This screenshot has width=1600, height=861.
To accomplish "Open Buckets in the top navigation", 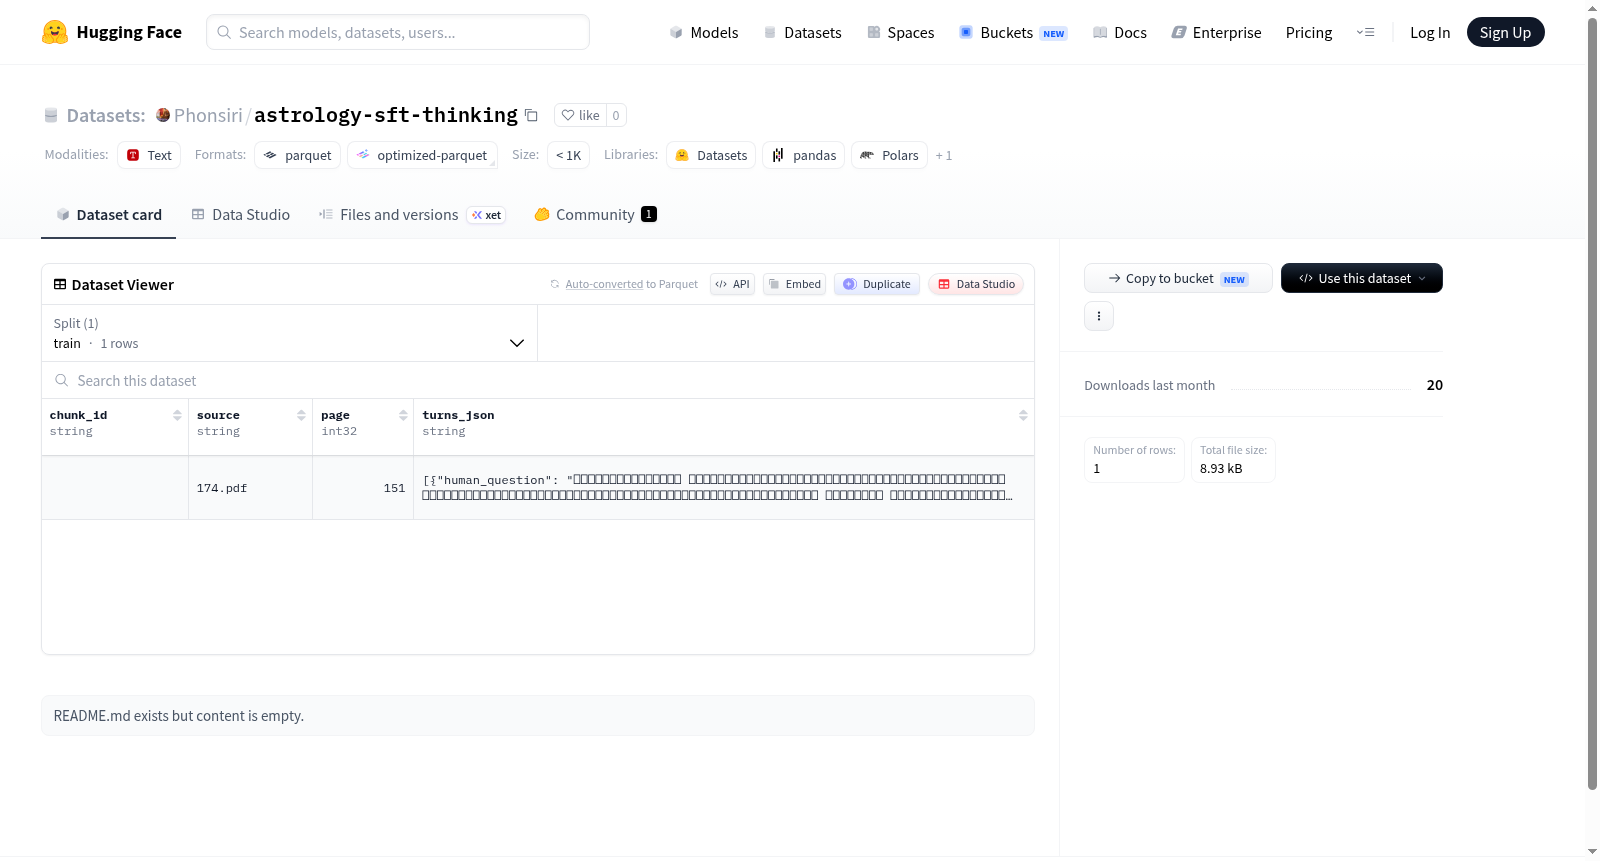I will tap(1013, 32).
